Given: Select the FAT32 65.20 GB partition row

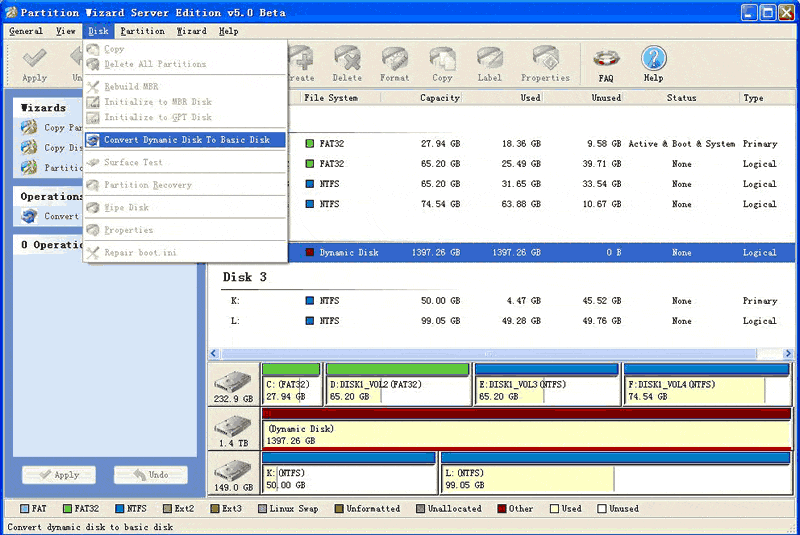Looking at the screenshot, I should (541, 164).
